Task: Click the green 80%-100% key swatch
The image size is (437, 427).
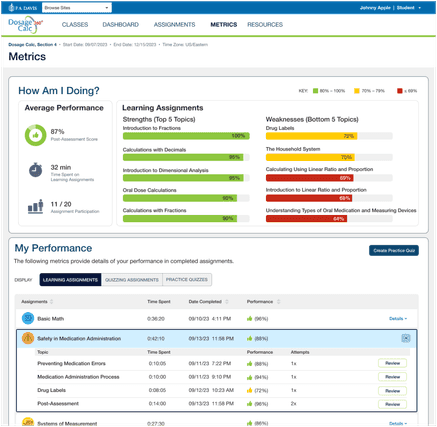Action: click(315, 91)
